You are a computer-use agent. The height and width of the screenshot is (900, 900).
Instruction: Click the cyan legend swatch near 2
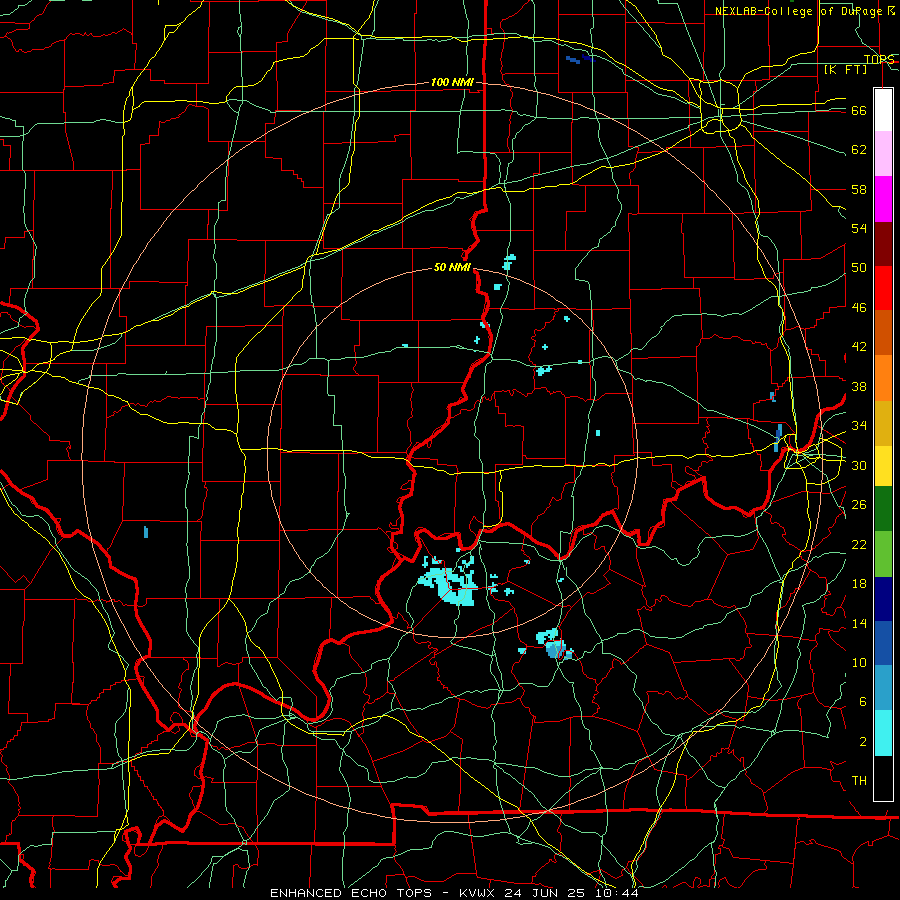tap(883, 733)
